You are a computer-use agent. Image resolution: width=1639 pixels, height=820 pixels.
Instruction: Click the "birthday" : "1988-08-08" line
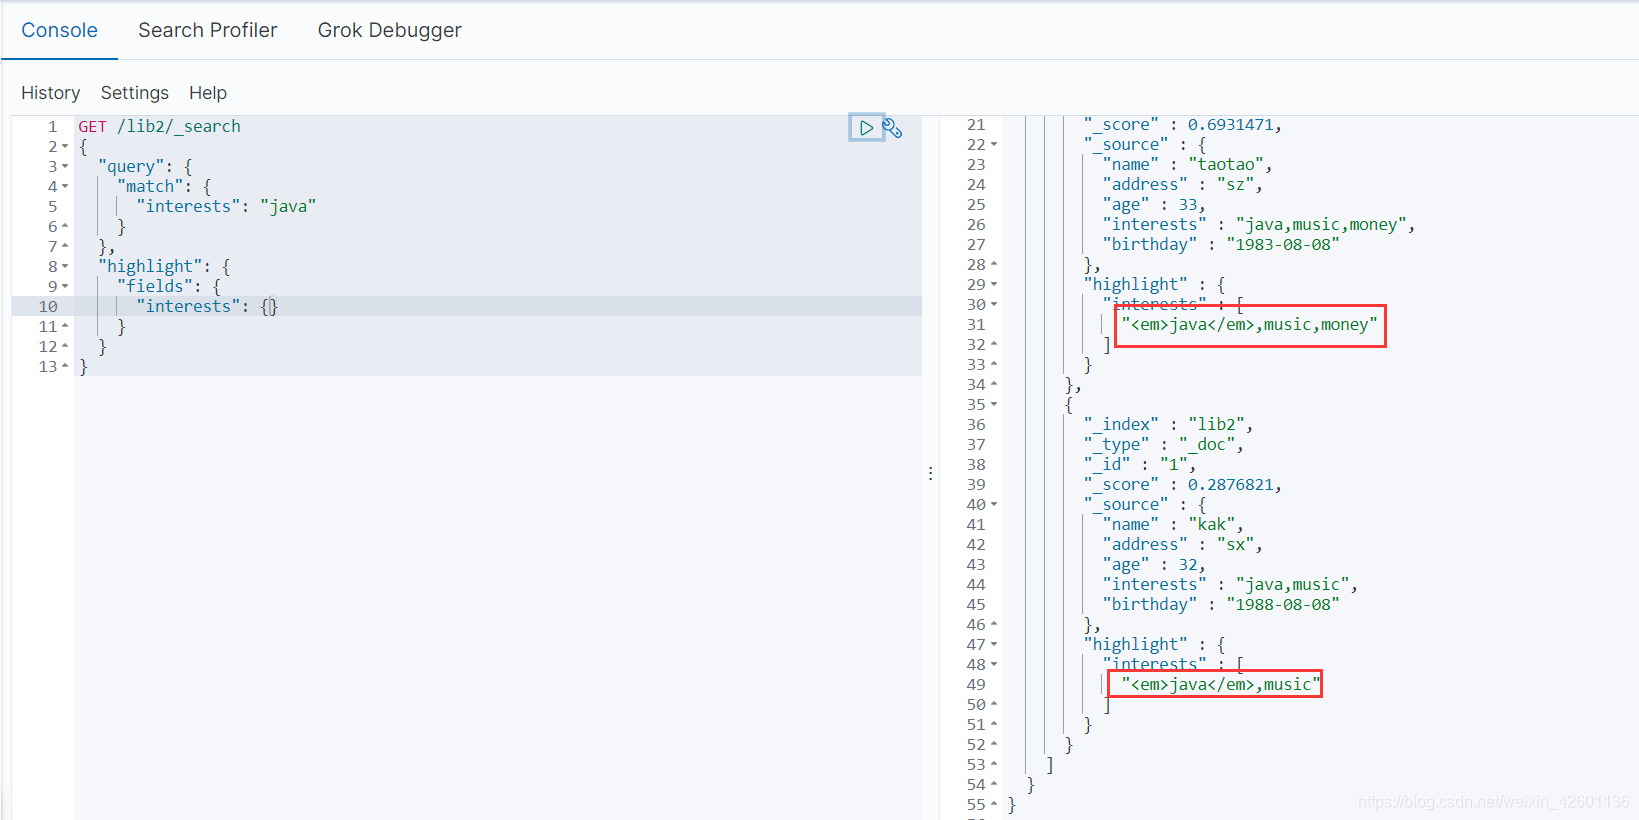point(1220,605)
